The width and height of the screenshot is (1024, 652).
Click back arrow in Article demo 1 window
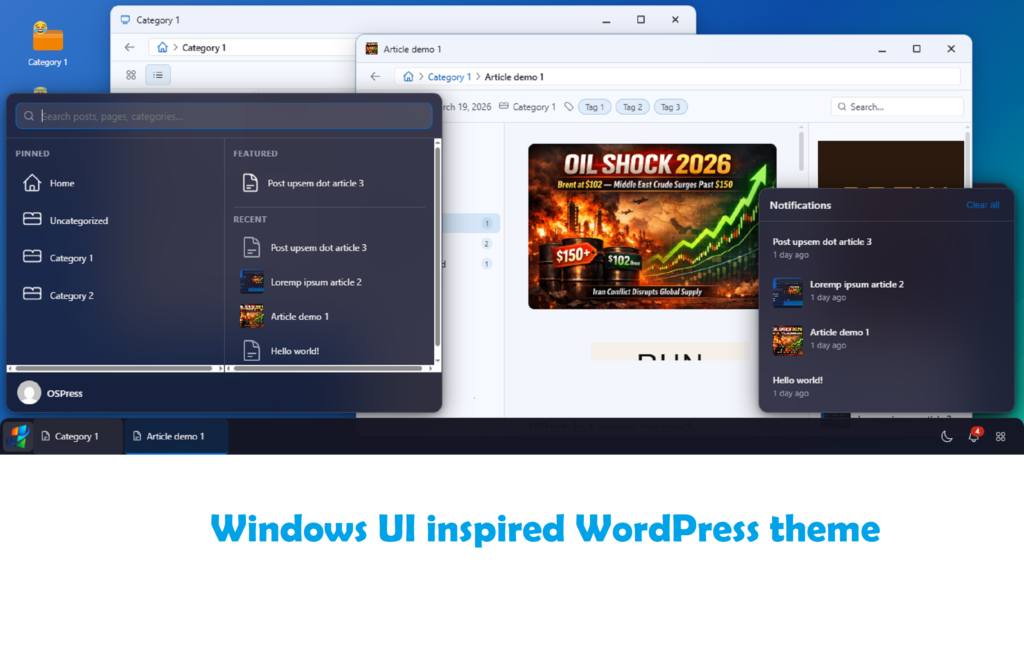(375, 77)
